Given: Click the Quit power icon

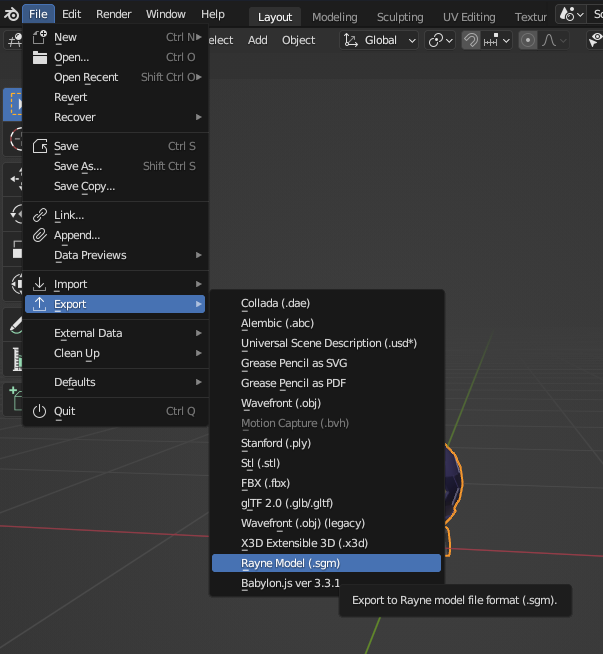Looking at the screenshot, I should (x=40, y=411).
